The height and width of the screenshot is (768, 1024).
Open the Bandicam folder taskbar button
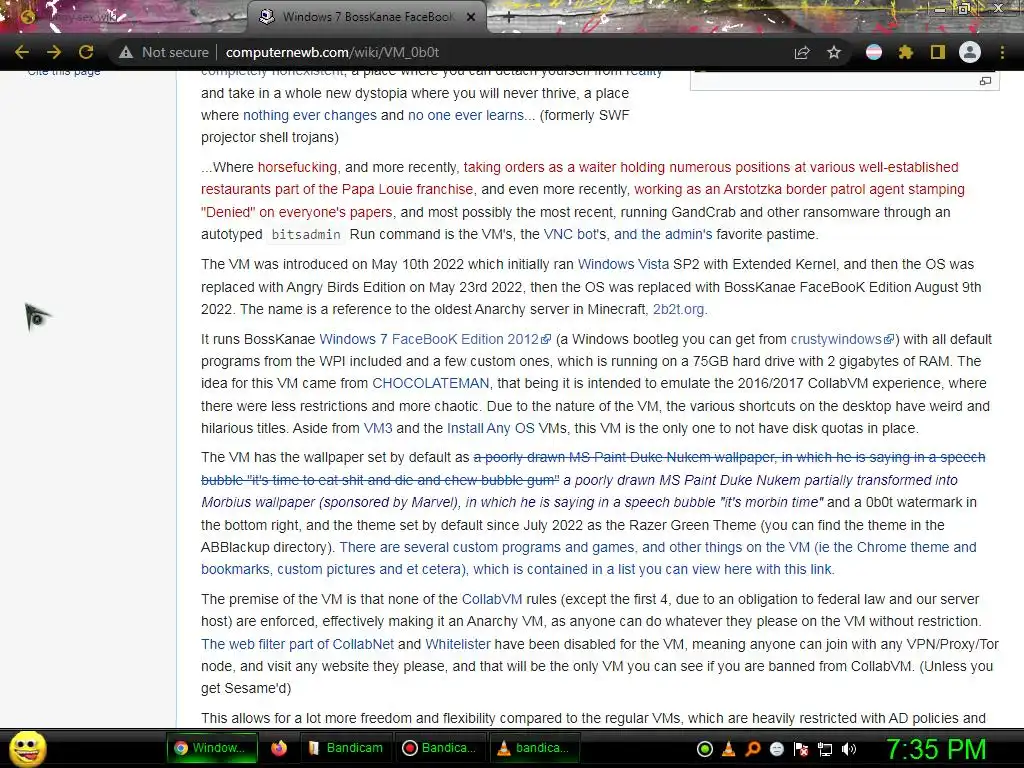(346, 748)
